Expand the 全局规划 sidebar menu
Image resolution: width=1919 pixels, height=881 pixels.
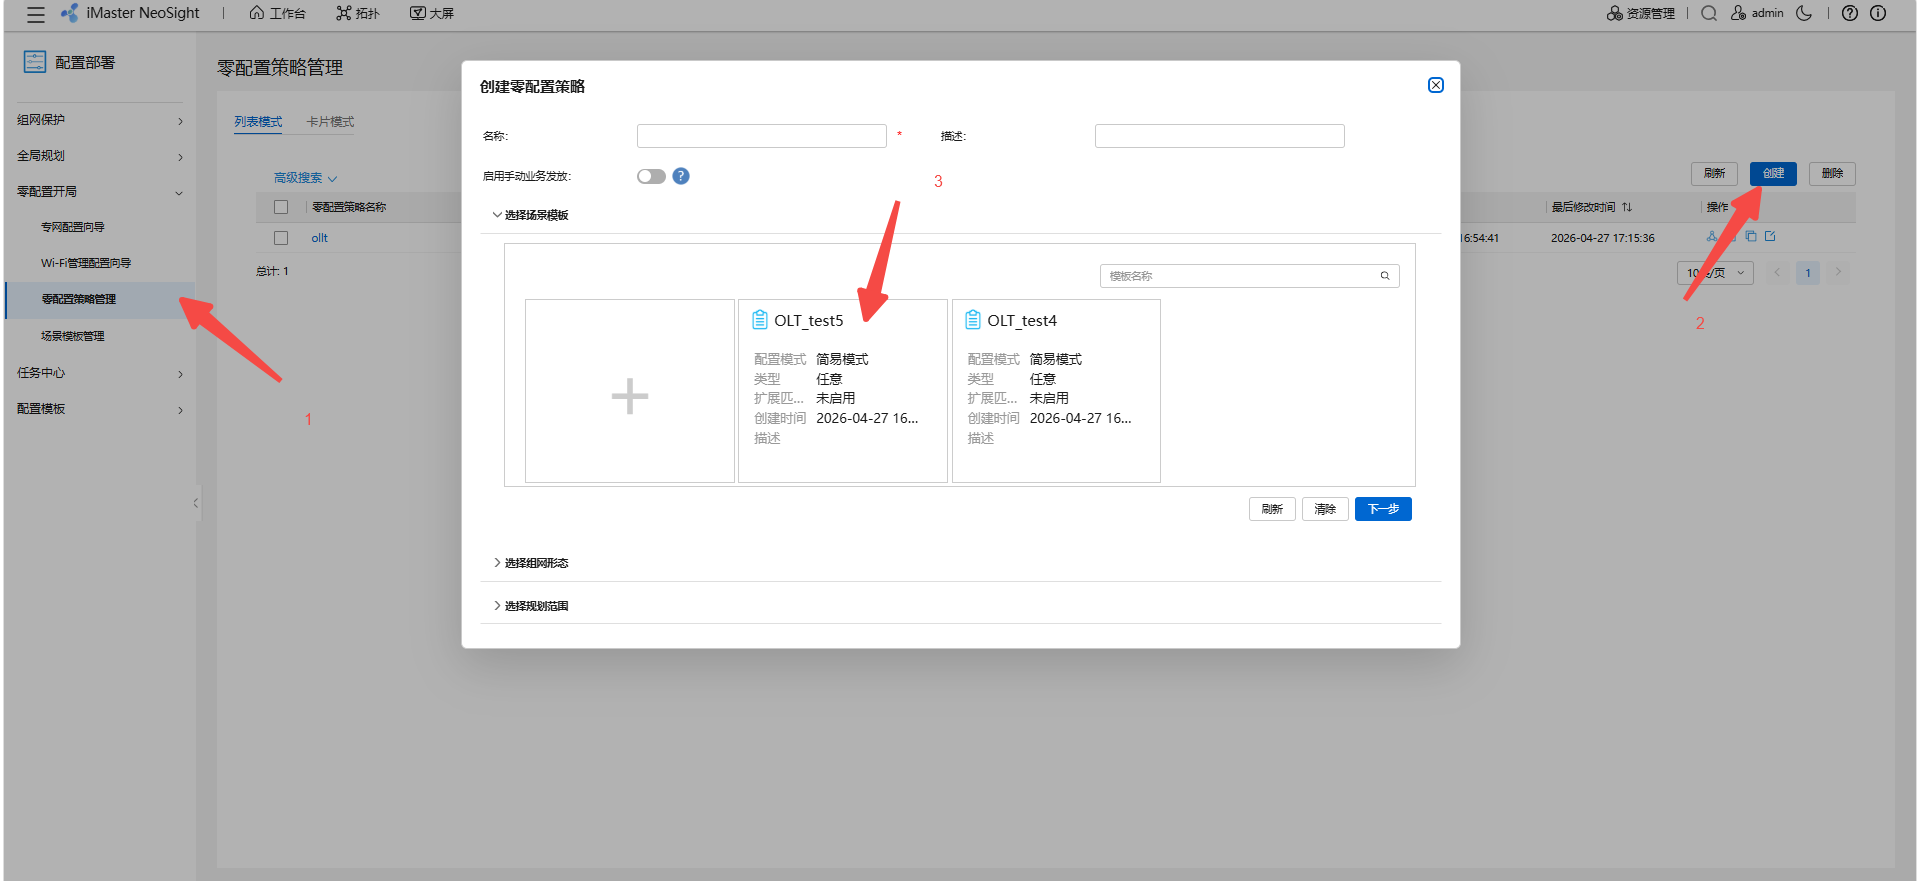point(100,156)
